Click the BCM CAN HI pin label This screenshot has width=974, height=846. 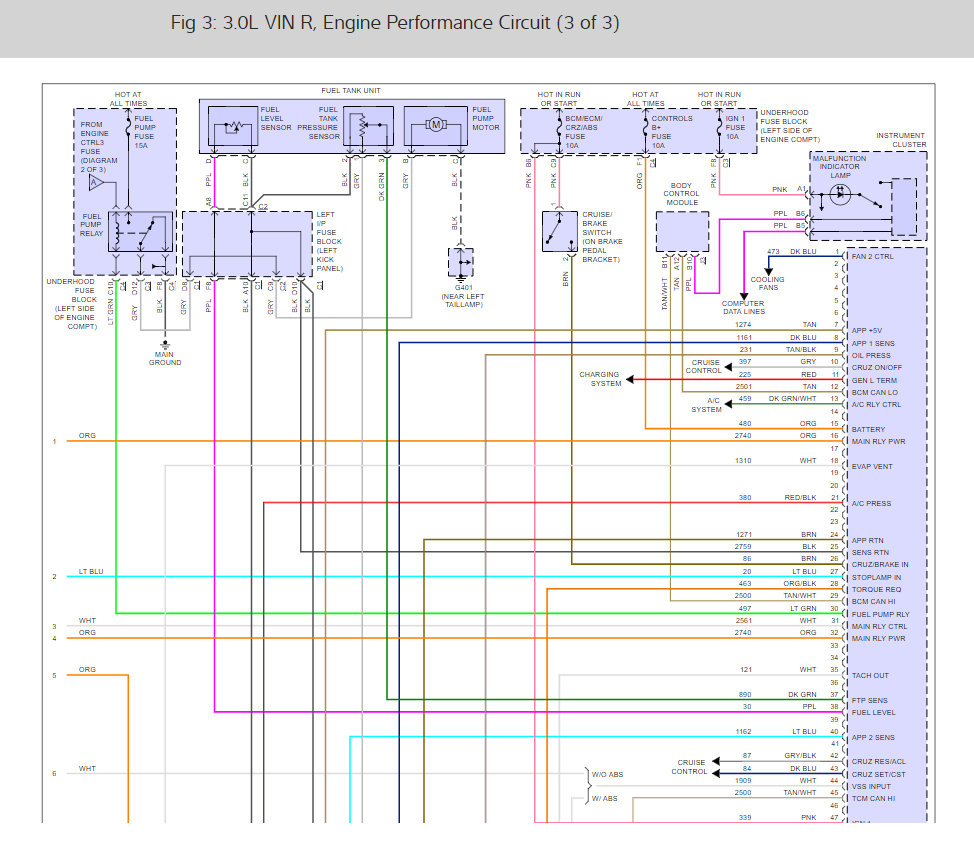coord(873,601)
